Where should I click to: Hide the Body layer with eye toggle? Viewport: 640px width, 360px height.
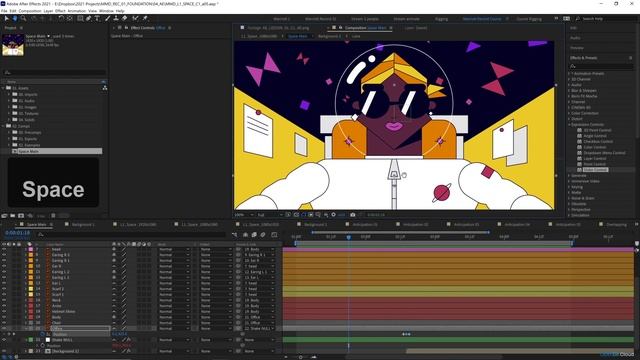pyautogui.click(x=4, y=317)
